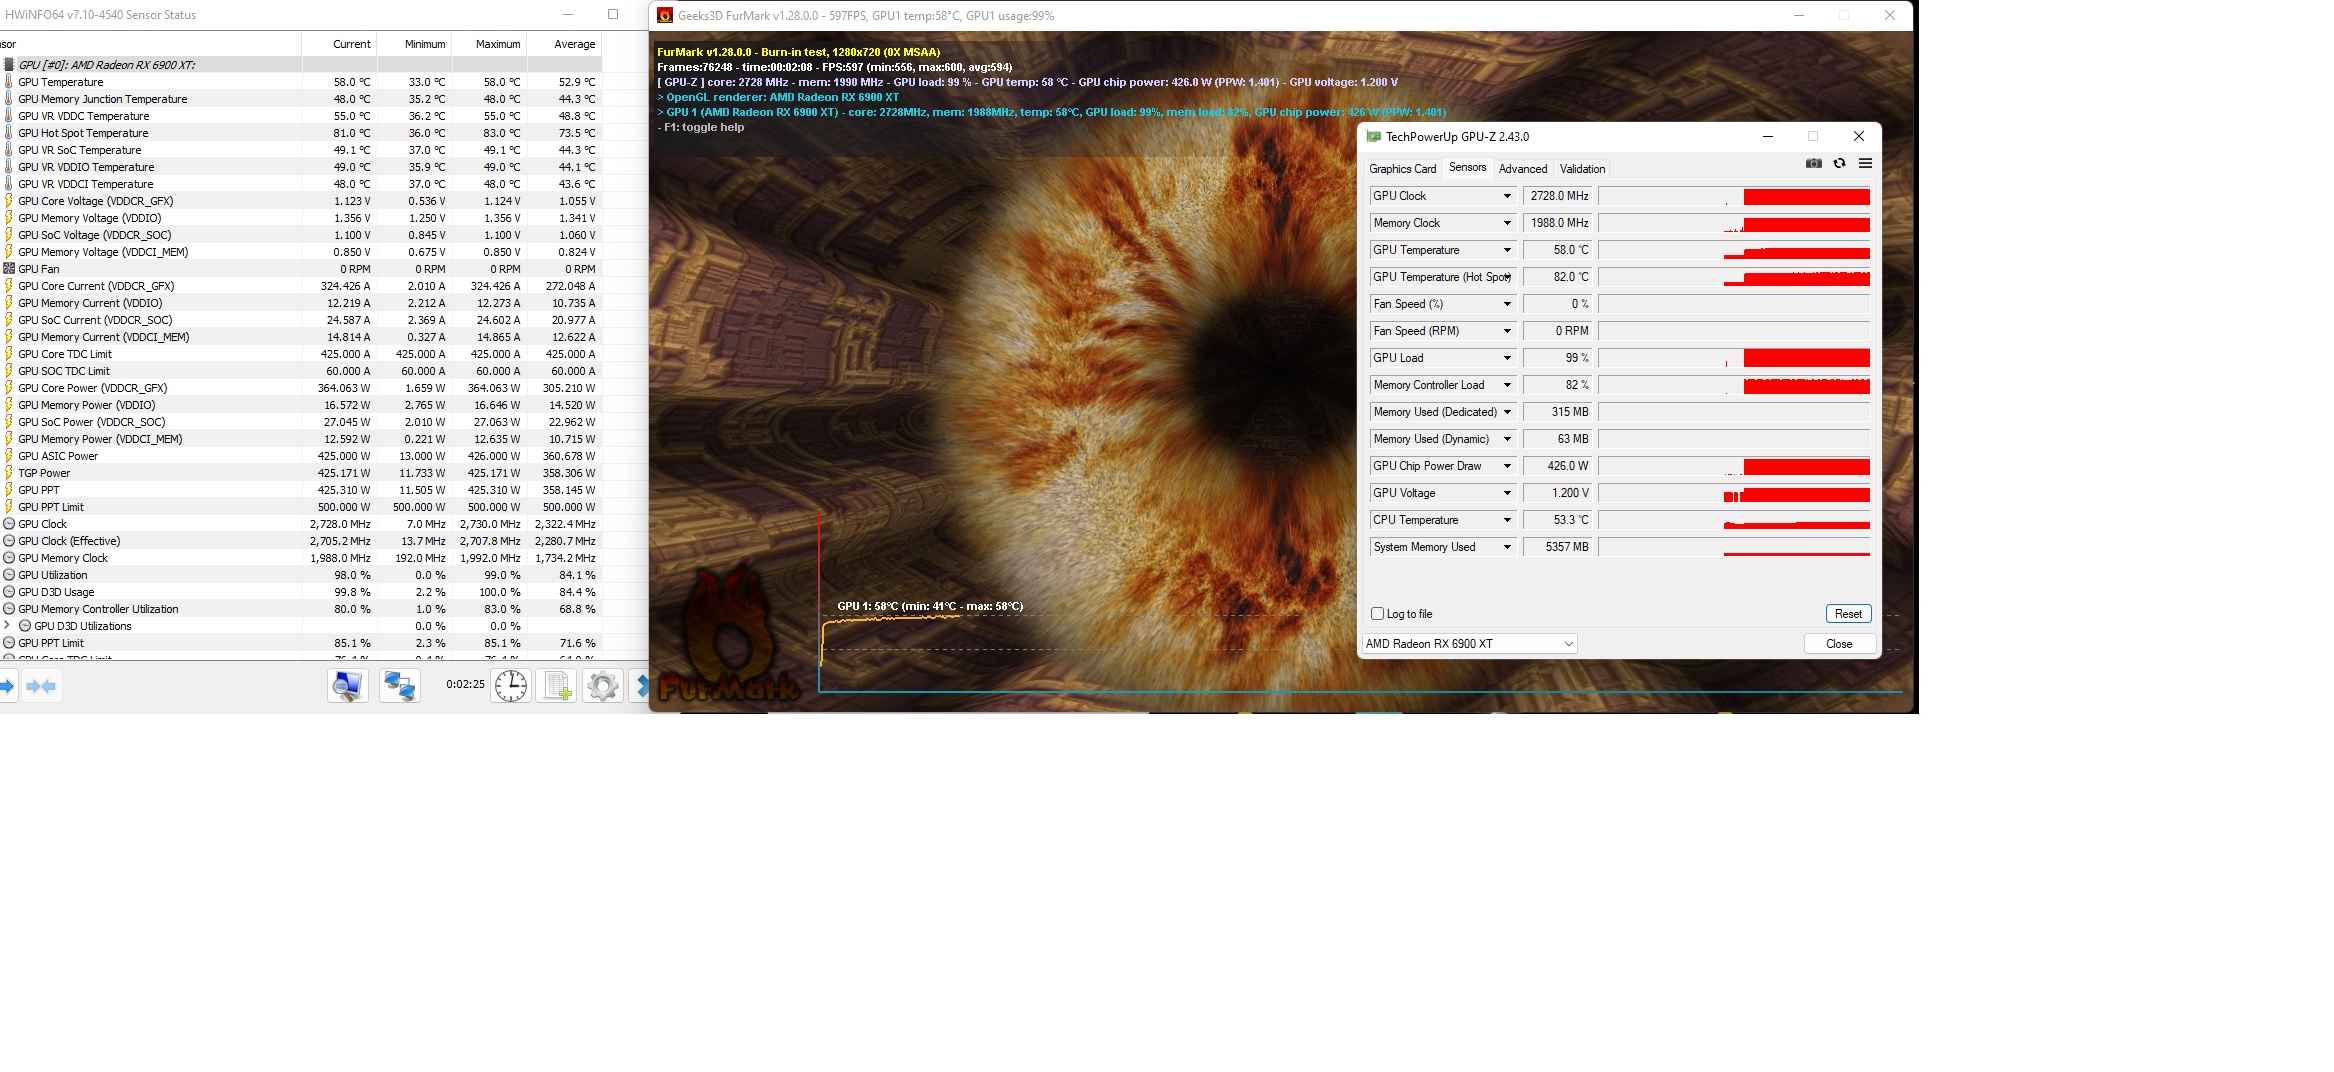Open Memory Clock sensor dropdown in GPU-Z
This screenshot has width=2334, height=1072.
1507,223
